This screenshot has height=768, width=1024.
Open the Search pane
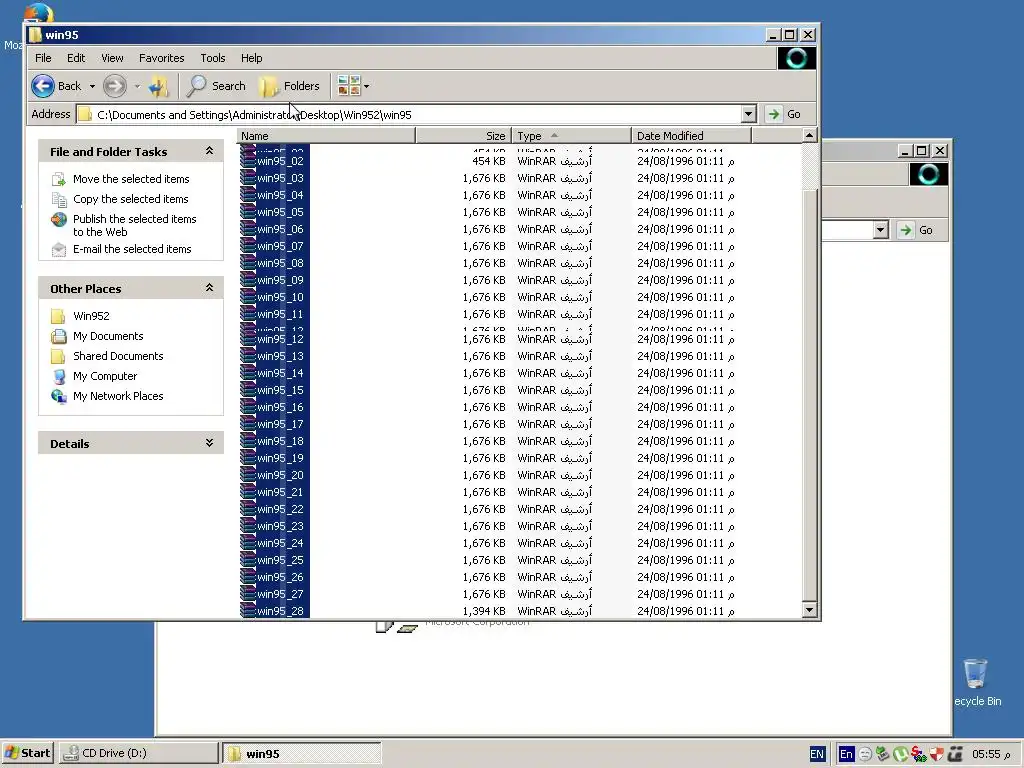point(216,86)
